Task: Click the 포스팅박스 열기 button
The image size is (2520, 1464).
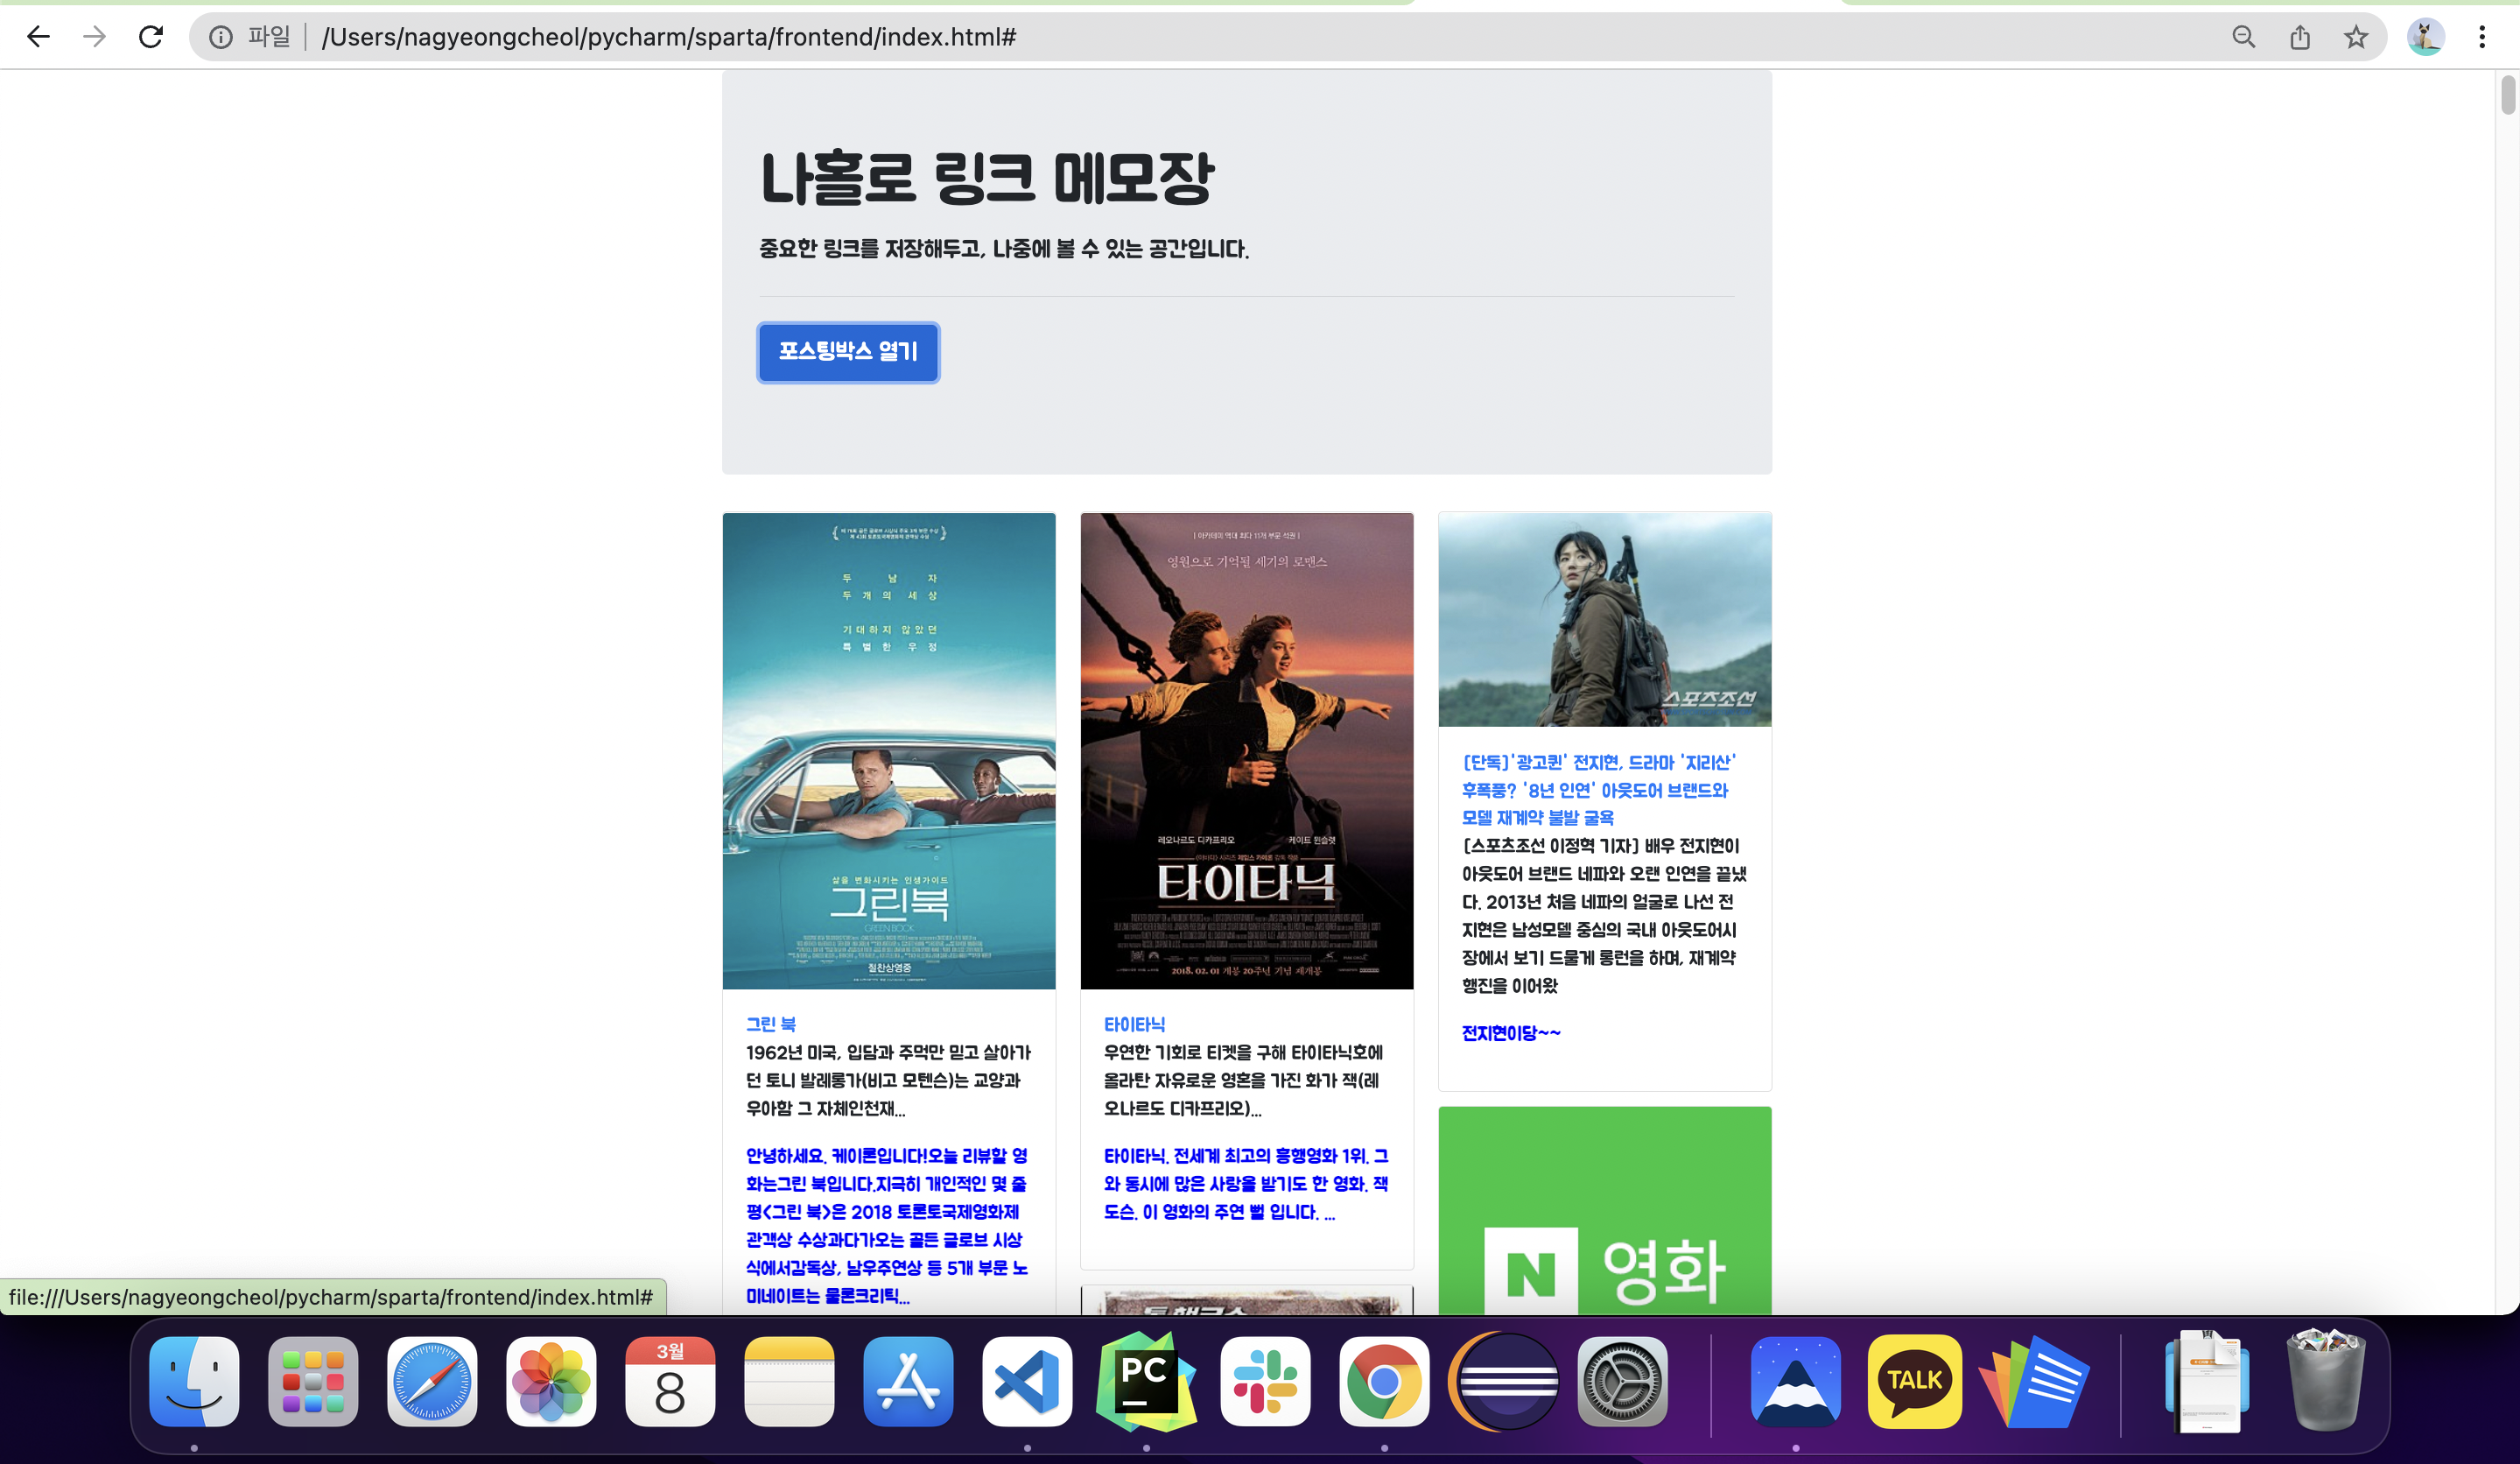Action: click(848, 352)
